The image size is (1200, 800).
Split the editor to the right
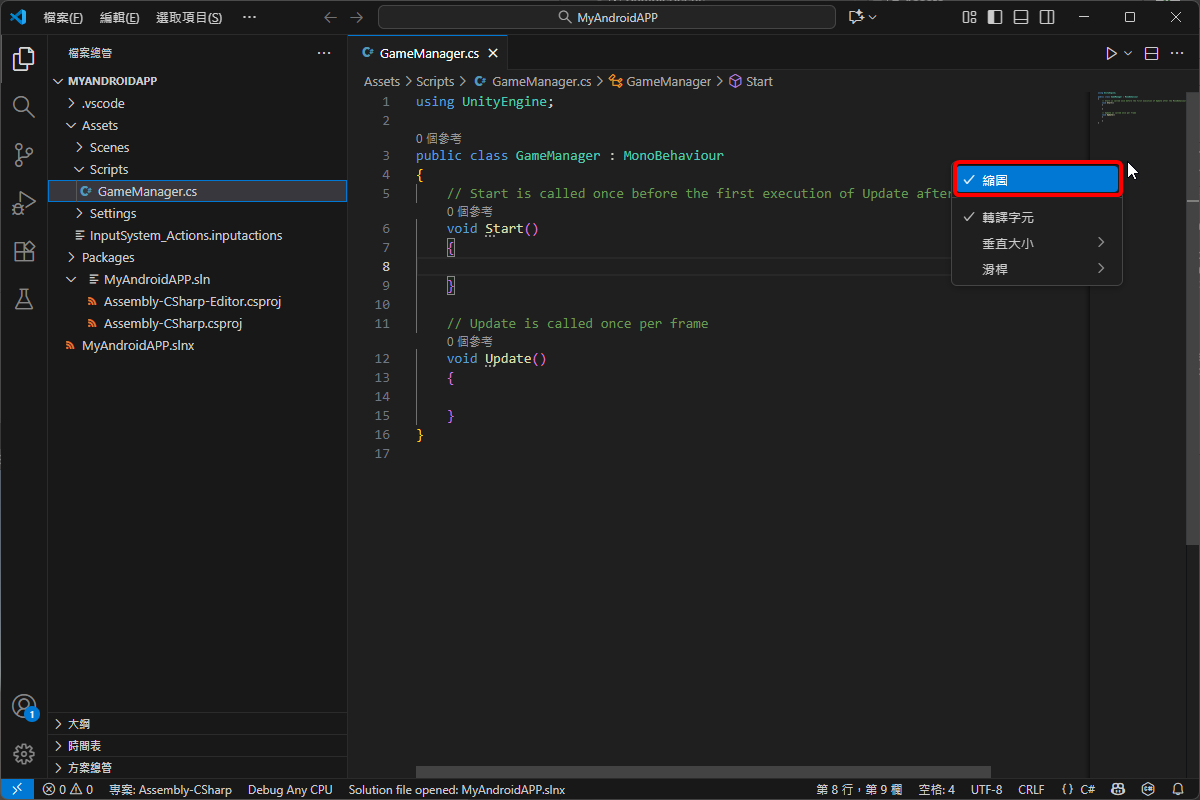pos(1151,54)
